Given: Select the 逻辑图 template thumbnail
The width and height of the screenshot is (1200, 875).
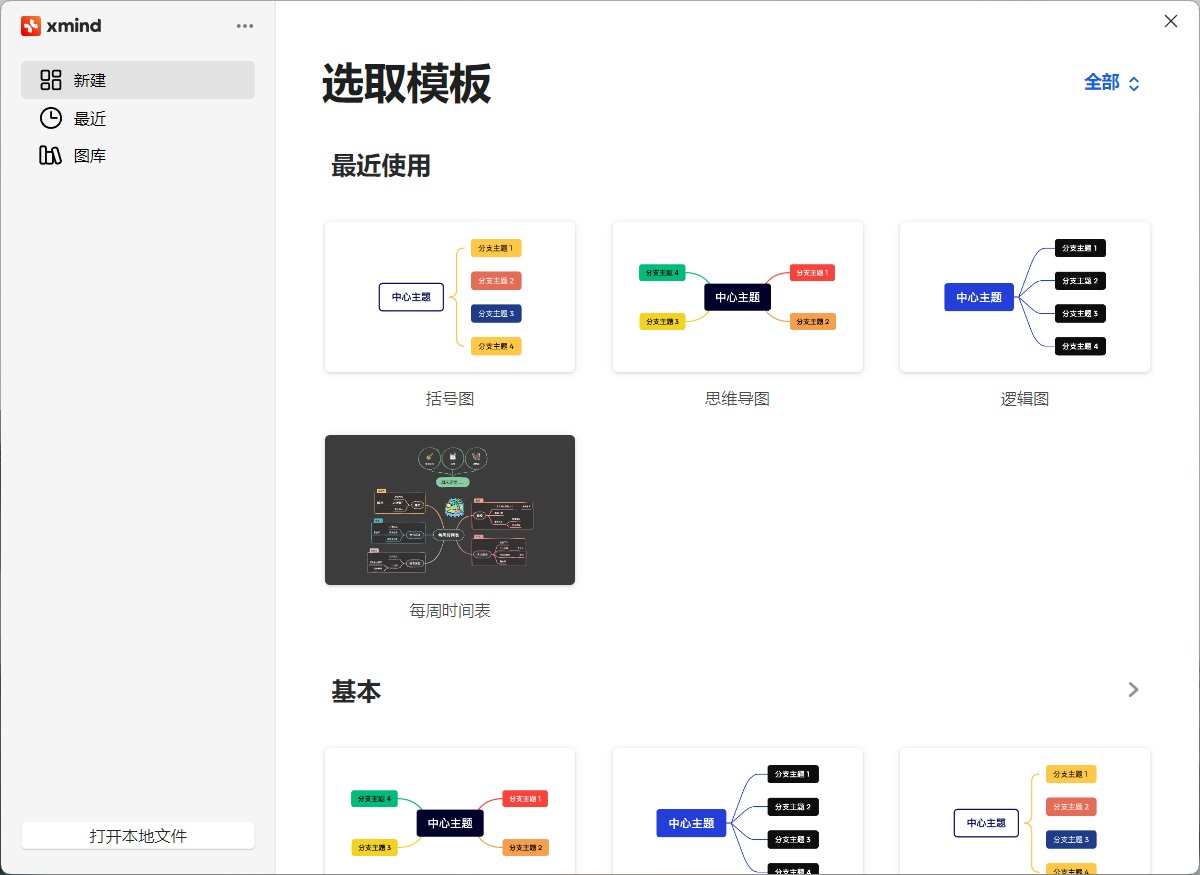Looking at the screenshot, I should (x=1024, y=296).
